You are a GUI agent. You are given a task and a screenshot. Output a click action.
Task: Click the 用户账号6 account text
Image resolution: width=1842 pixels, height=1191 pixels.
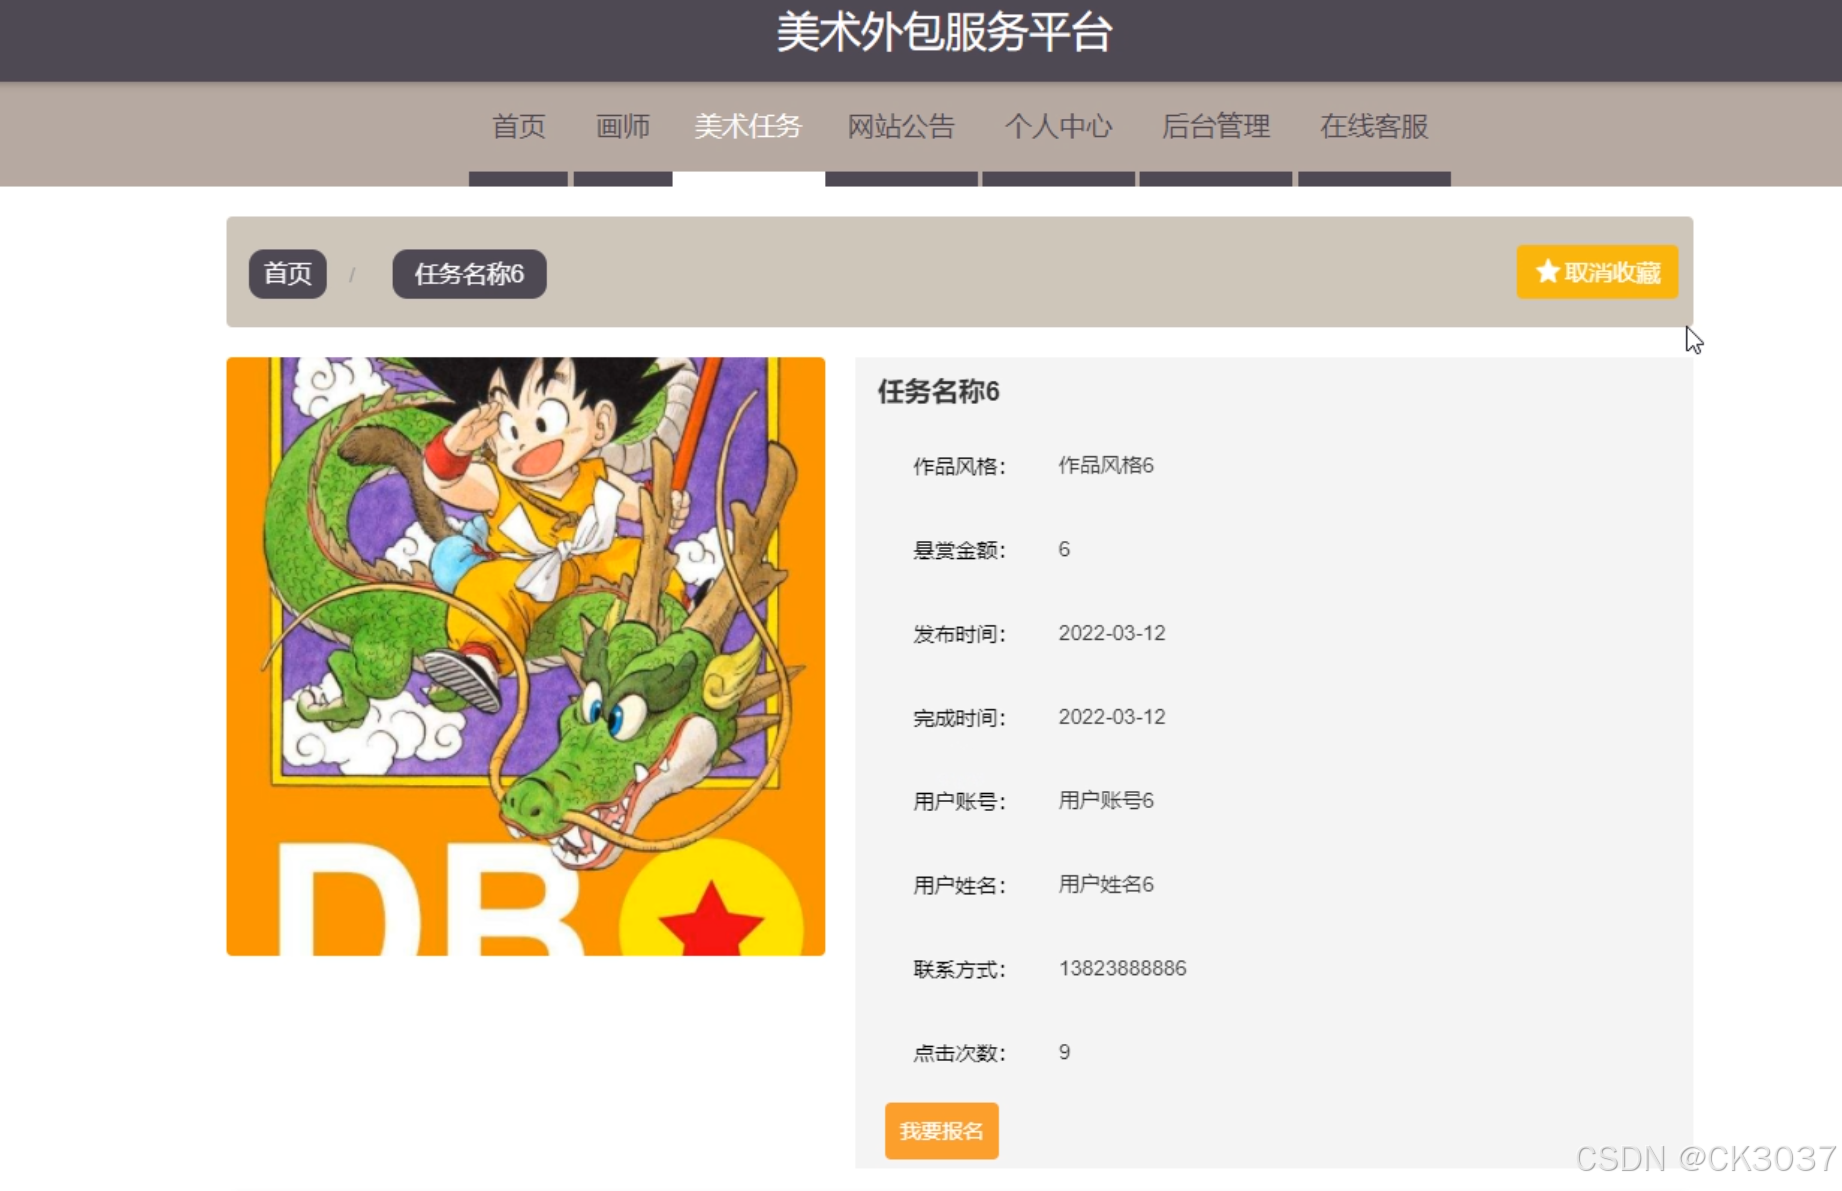[1106, 800]
